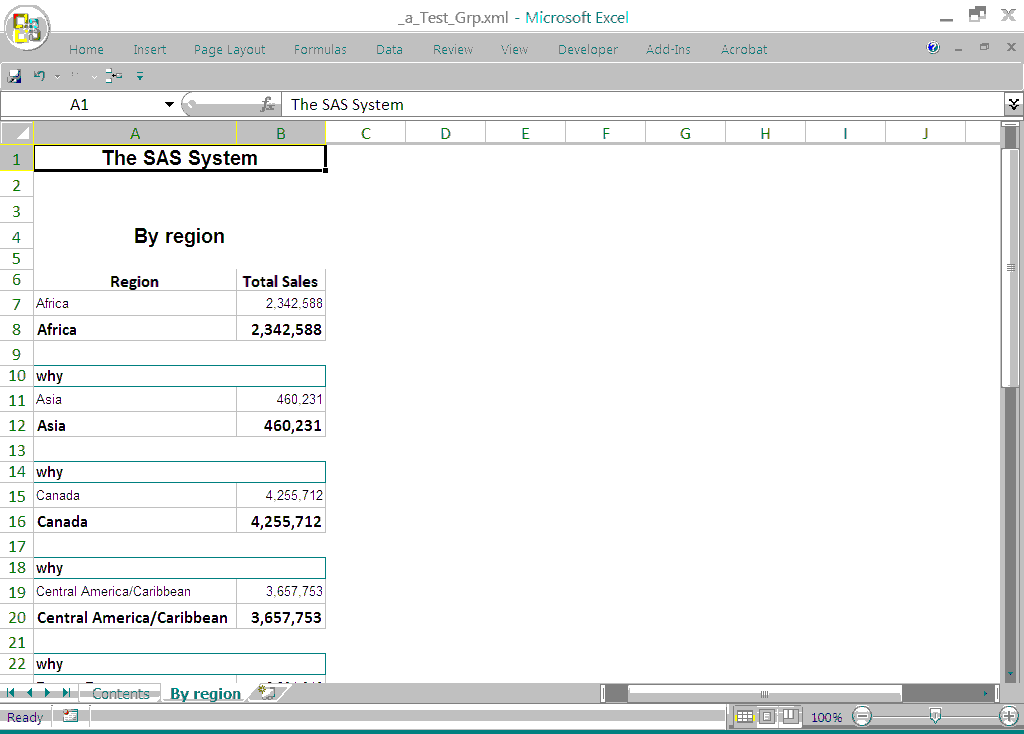Switch to the Contents sheet tab
Image resolution: width=1024 pixels, height=734 pixels.
click(x=121, y=694)
